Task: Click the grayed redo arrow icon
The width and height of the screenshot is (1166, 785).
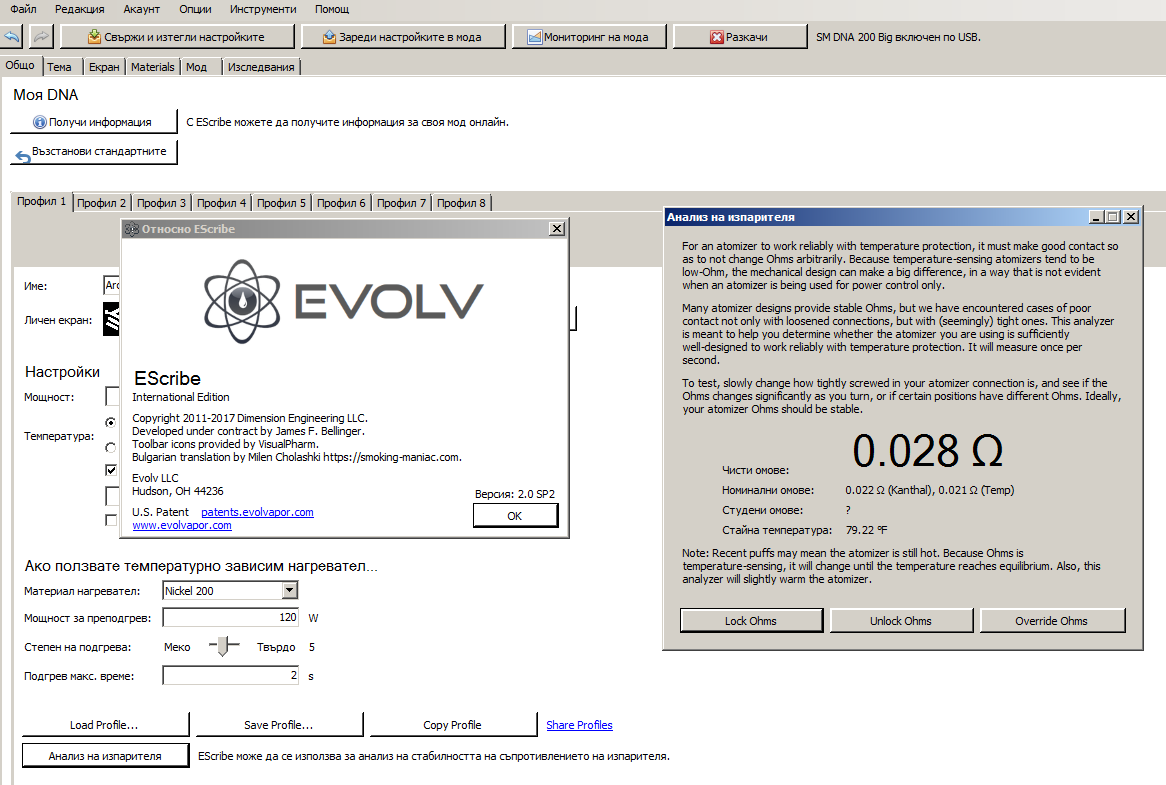Action: pyautogui.click(x=42, y=37)
